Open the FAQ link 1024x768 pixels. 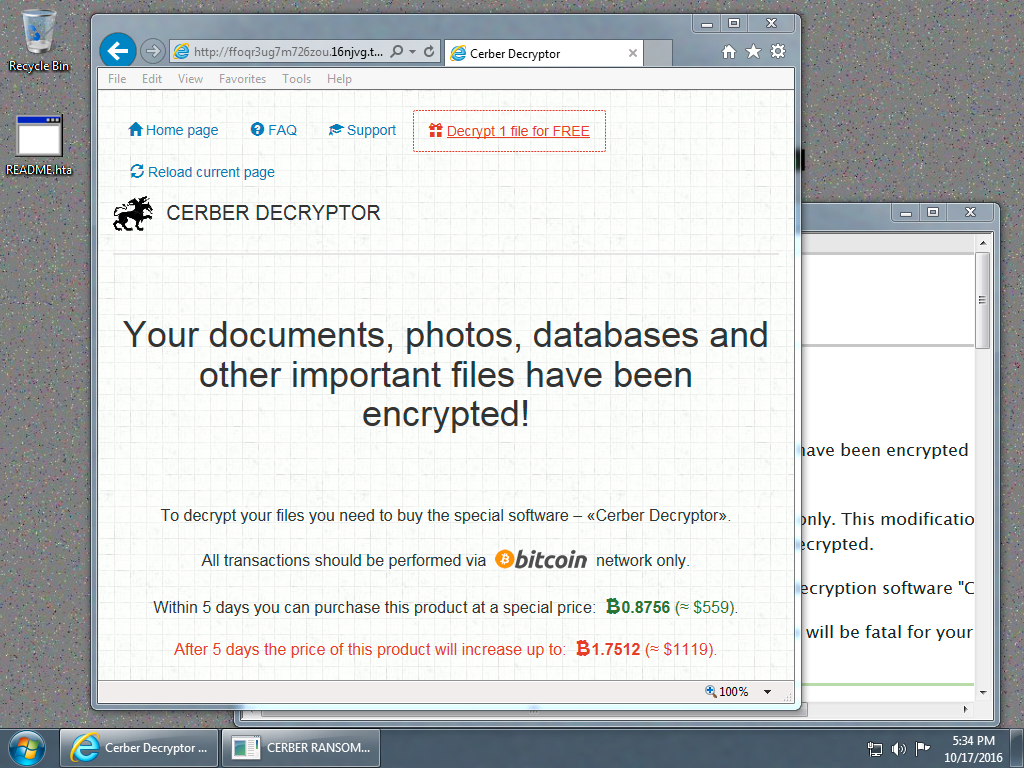point(274,130)
